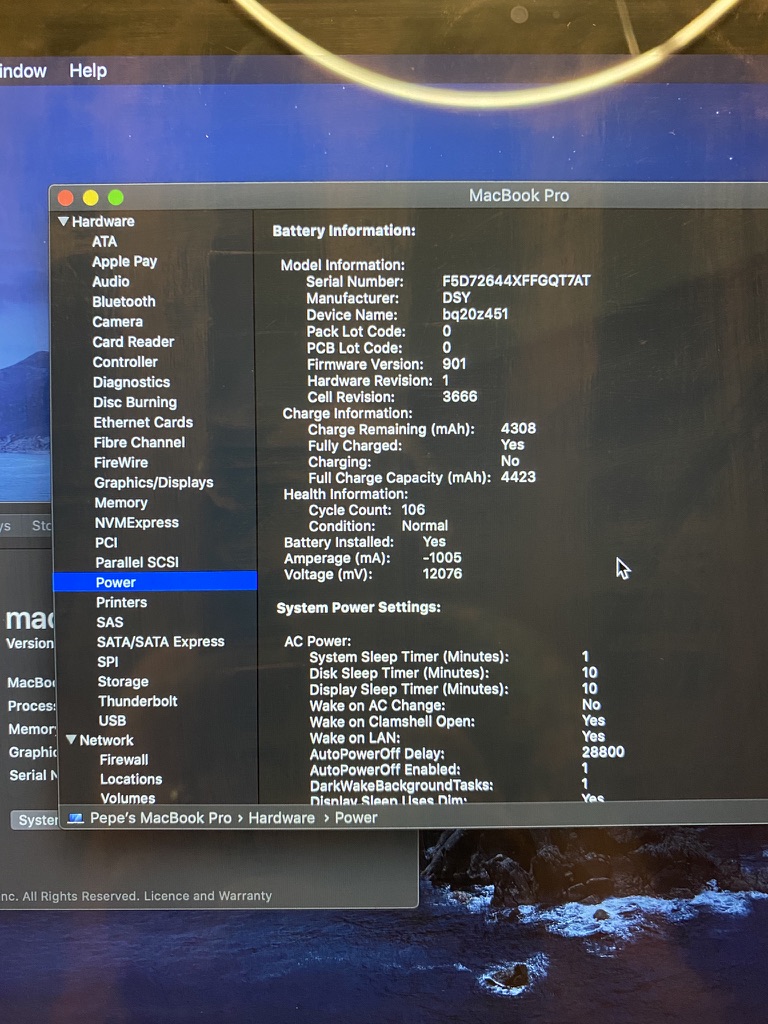
Task: Select Camera in the sidebar
Action: pyautogui.click(x=118, y=322)
